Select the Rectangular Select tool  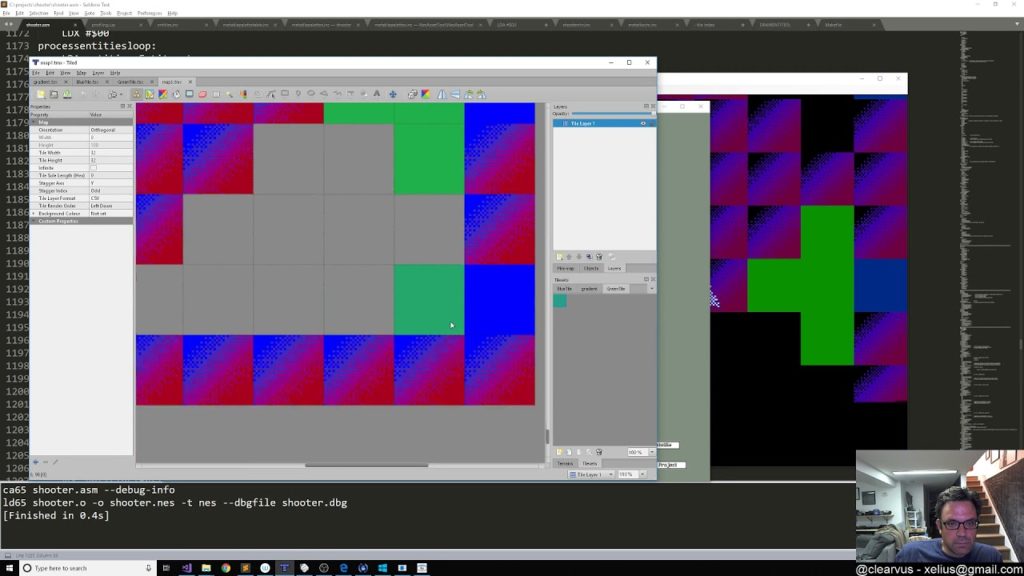point(216,94)
